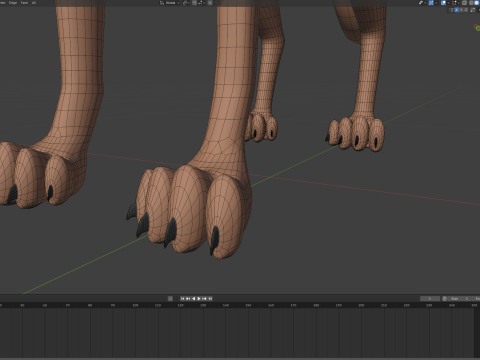Screen dimensions: 480x360
Task: Toggle viewport overlays
Action: [443, 3]
